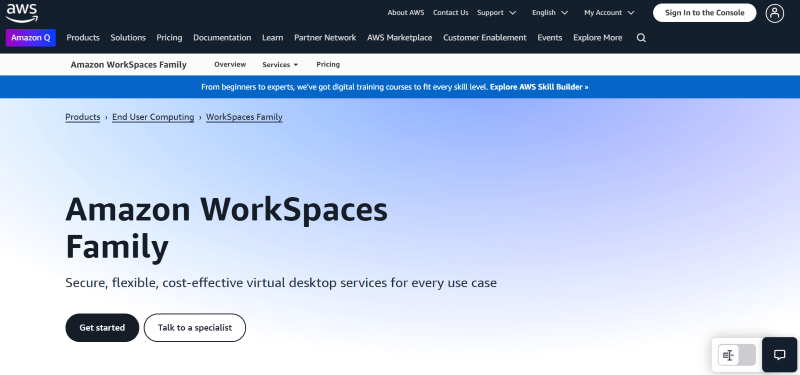
Task: Toggle the bottom-right display switch
Action: click(x=737, y=355)
